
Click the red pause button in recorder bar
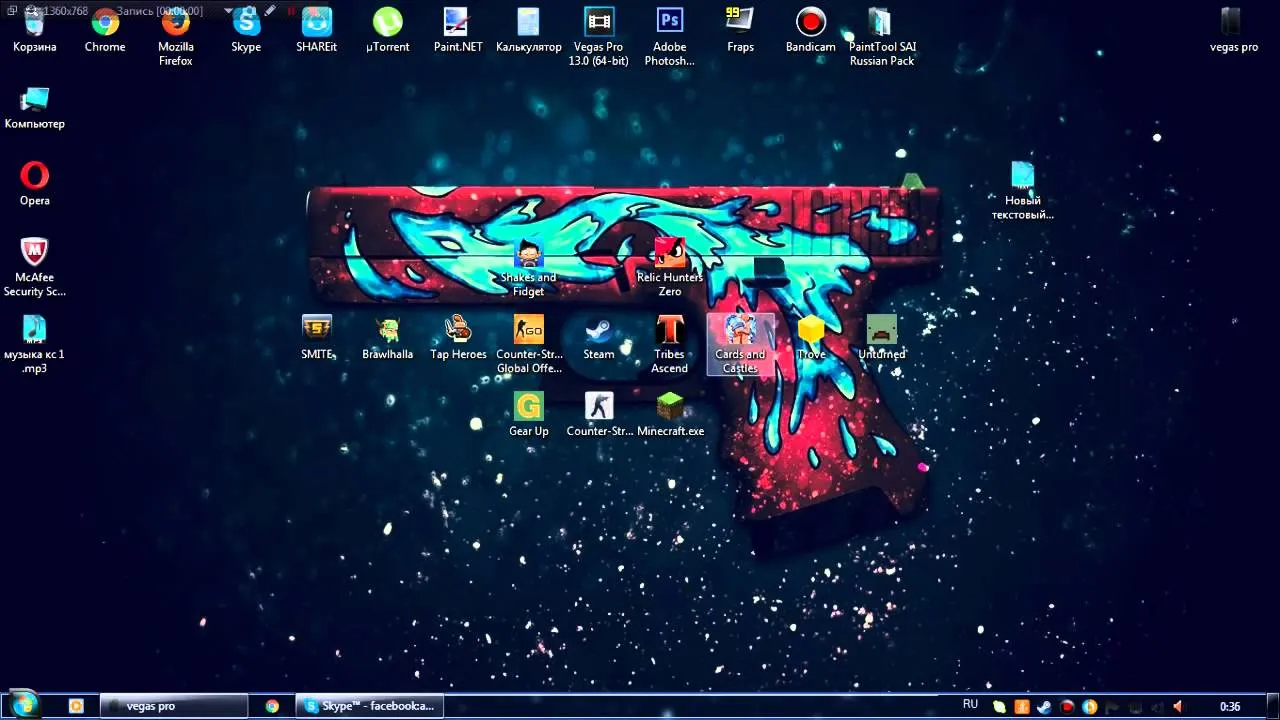click(291, 11)
